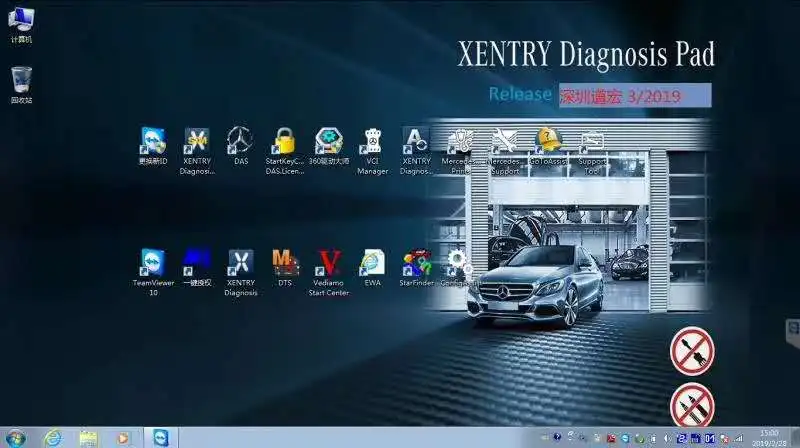Open File Explorer from the taskbar
The image size is (800, 448).
(88, 438)
